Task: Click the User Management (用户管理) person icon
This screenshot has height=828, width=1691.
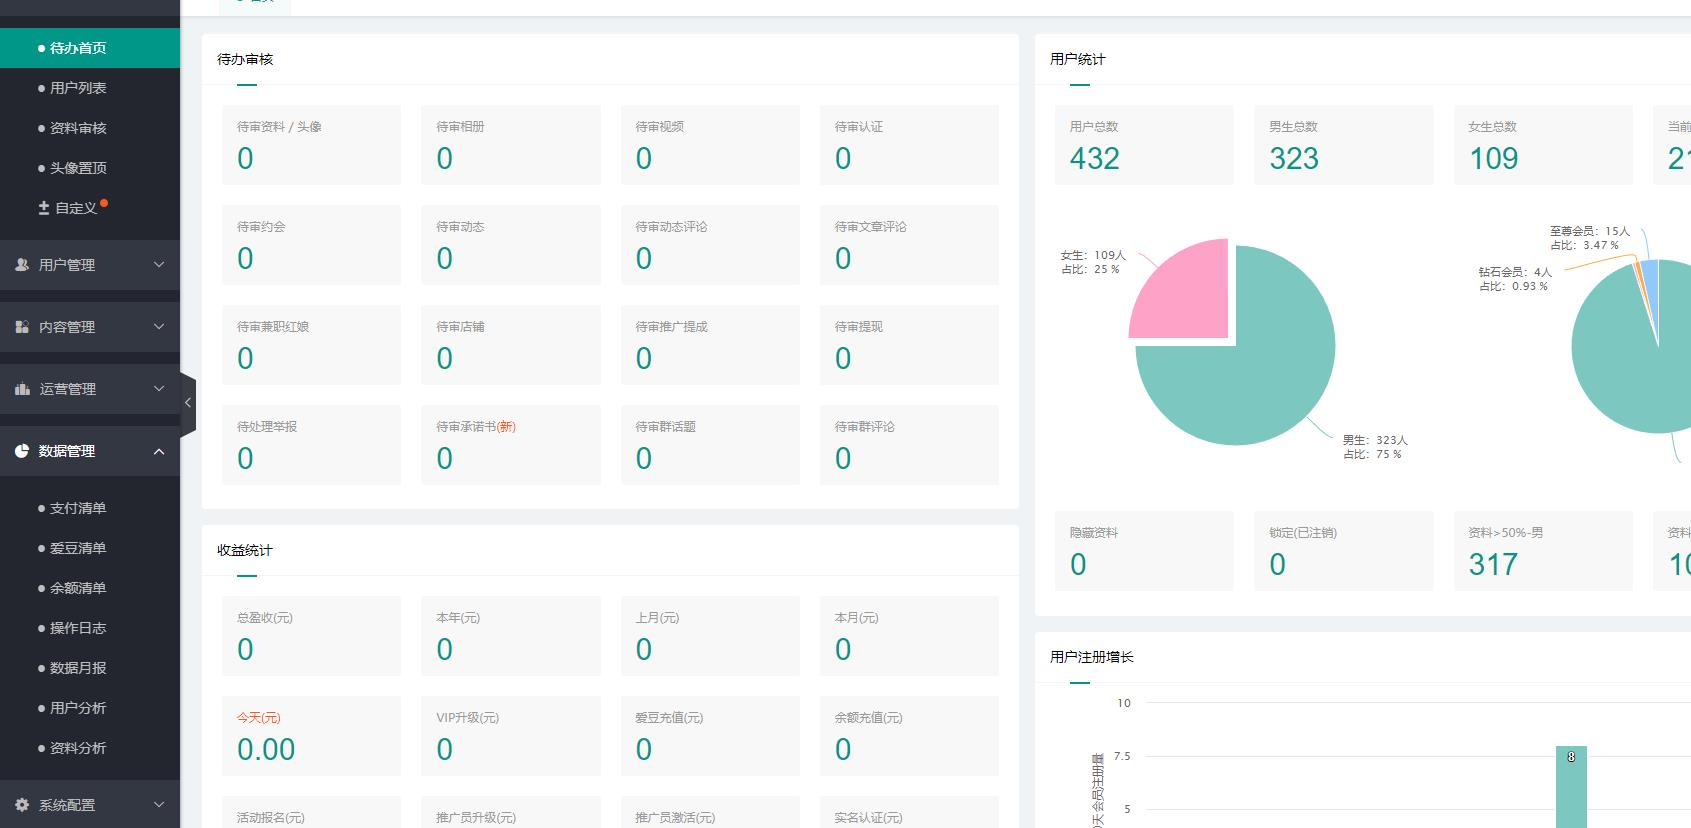Action: tap(22, 265)
